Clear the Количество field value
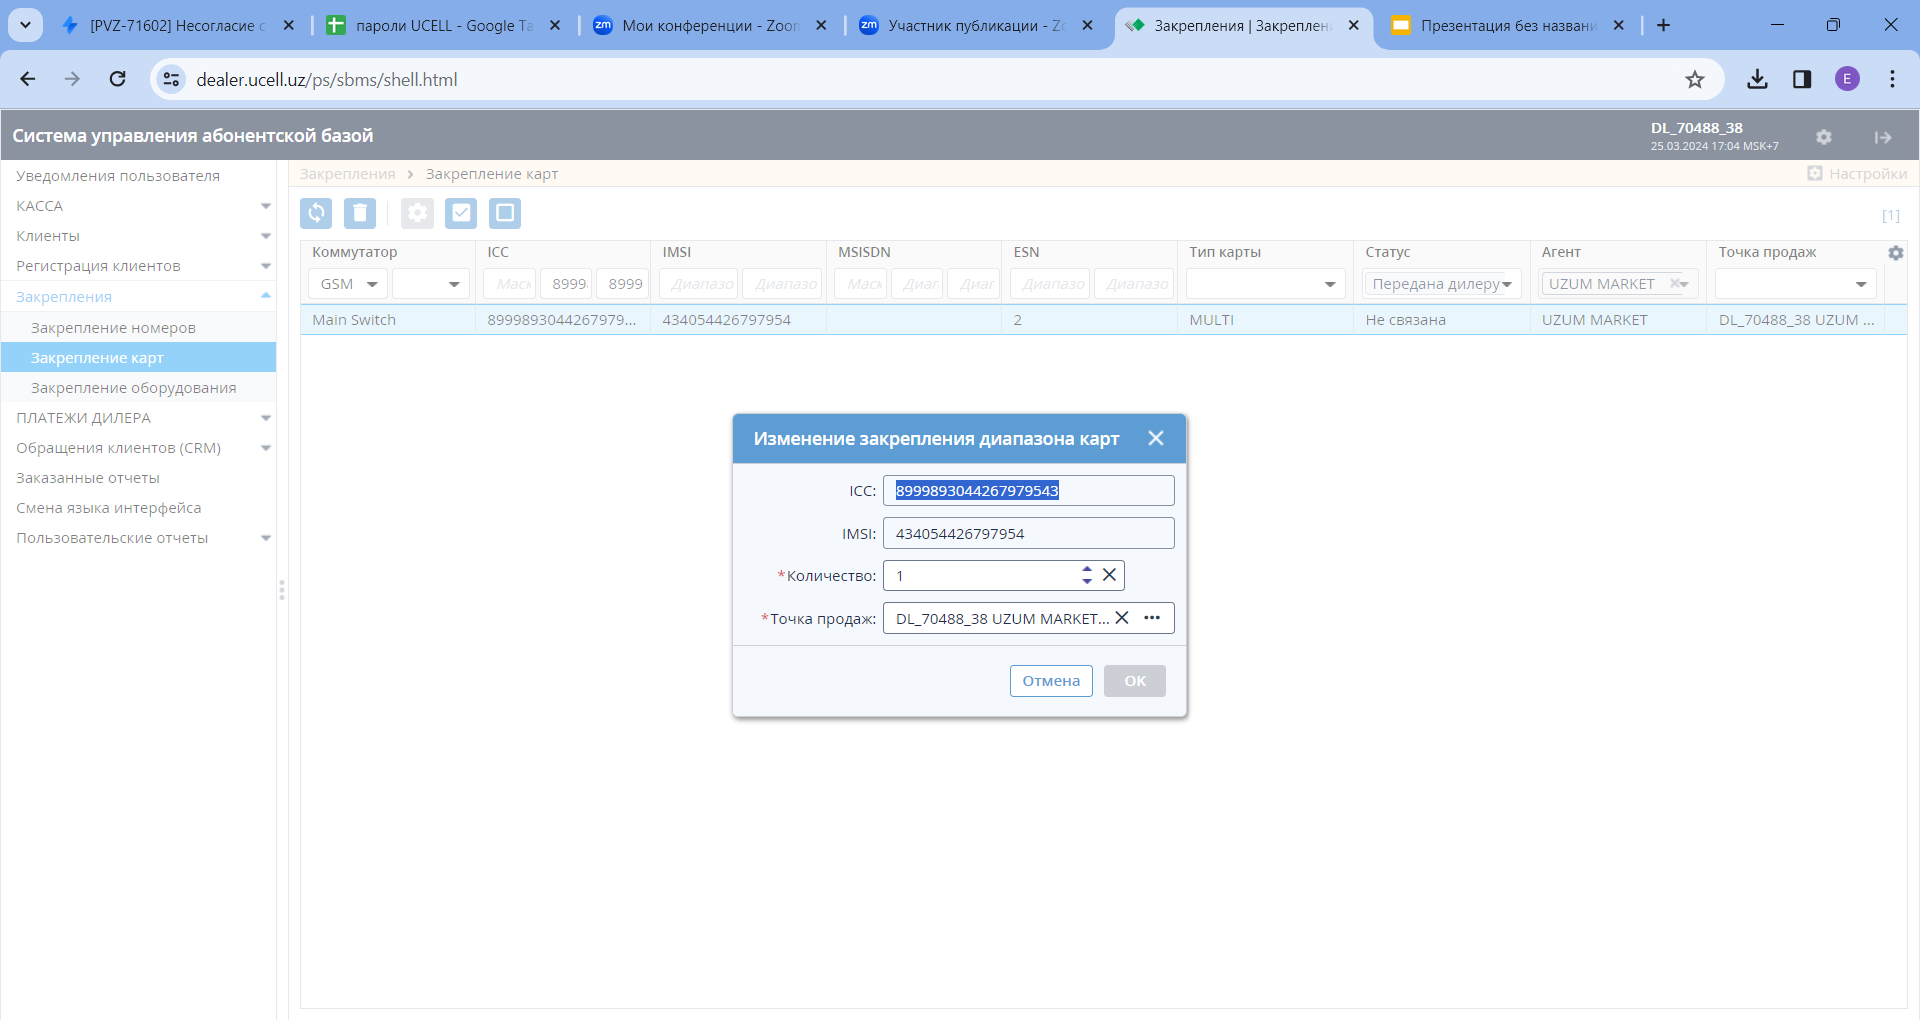The height and width of the screenshot is (1020, 1920). (x=1109, y=575)
